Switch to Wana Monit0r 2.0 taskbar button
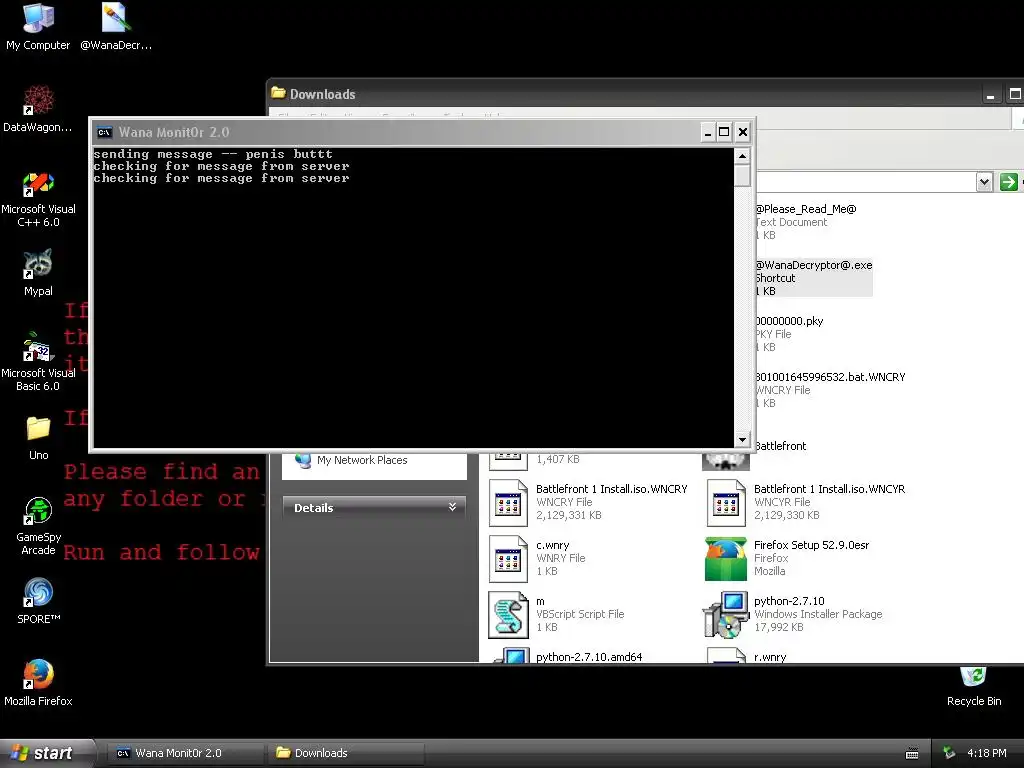This screenshot has height=768, width=1024. click(184, 753)
